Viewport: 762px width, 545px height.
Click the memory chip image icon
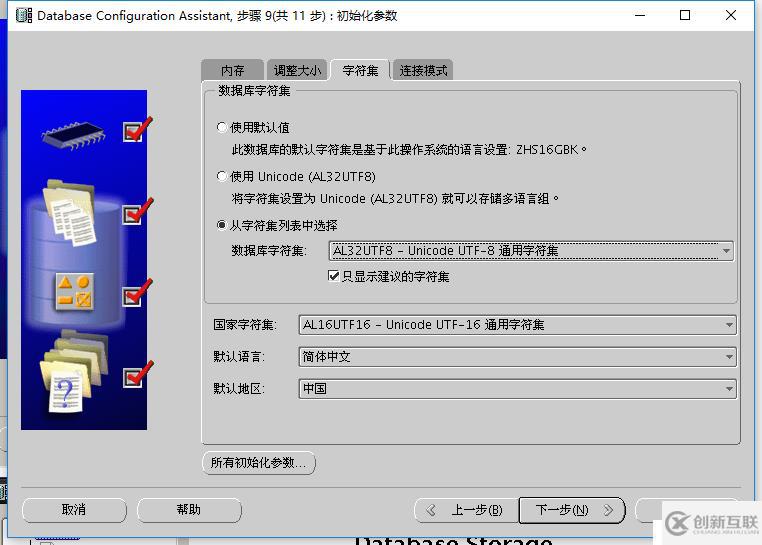point(73,135)
